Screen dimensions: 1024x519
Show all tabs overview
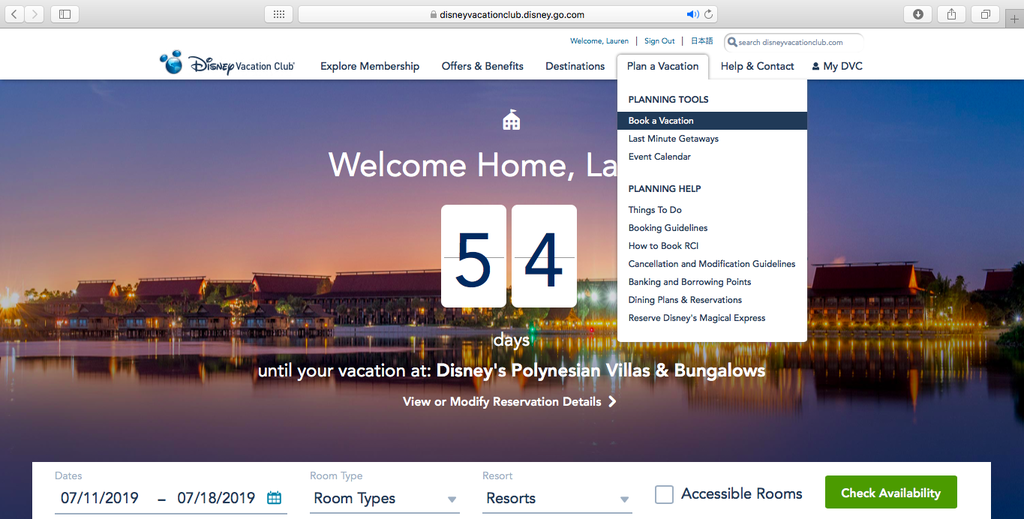tap(985, 14)
